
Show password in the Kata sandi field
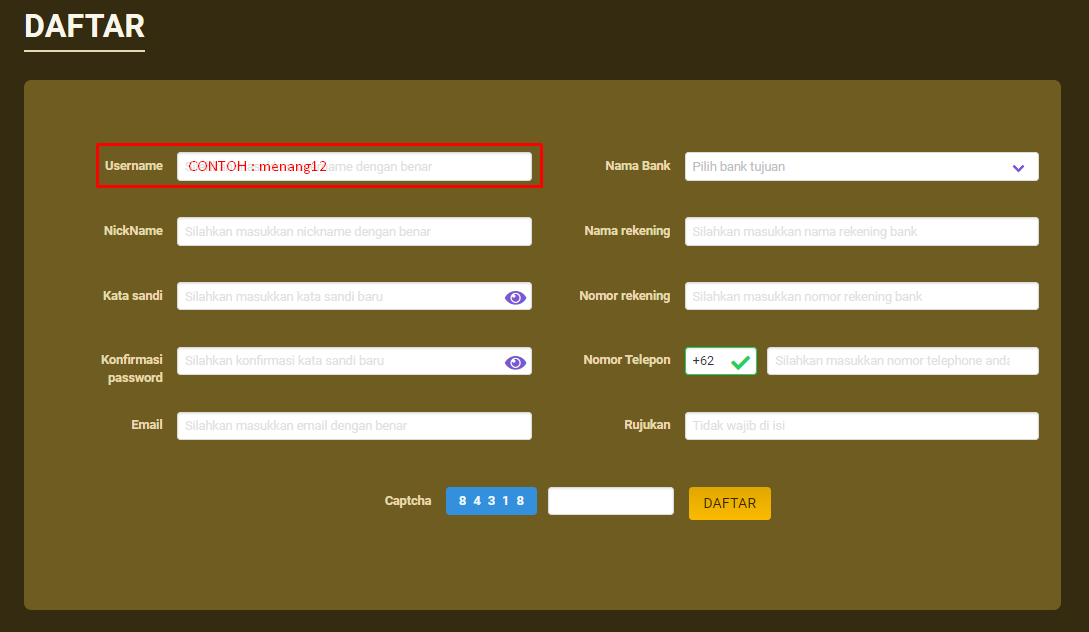coord(515,297)
